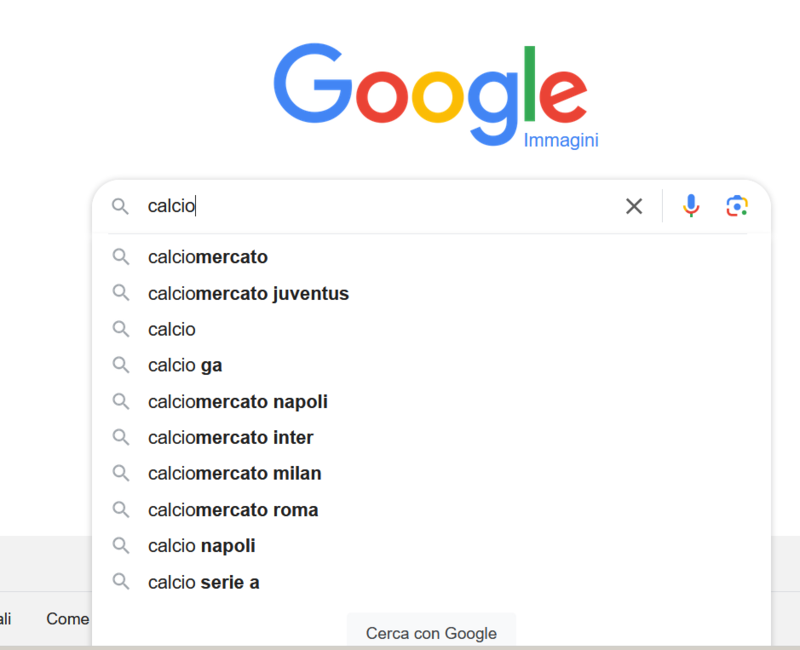Select the calciomercato juventus suggestion
The image size is (800, 650).
[431, 293]
